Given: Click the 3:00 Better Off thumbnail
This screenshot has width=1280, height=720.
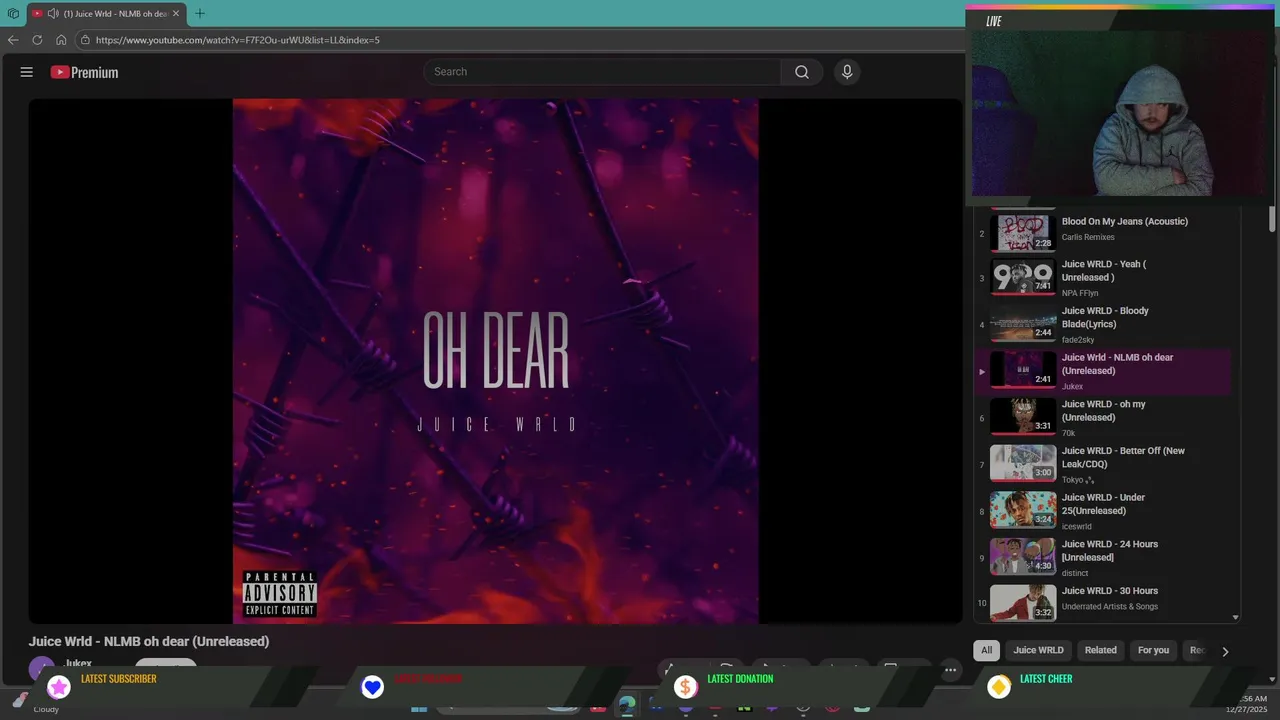Looking at the screenshot, I should click(x=1023, y=464).
